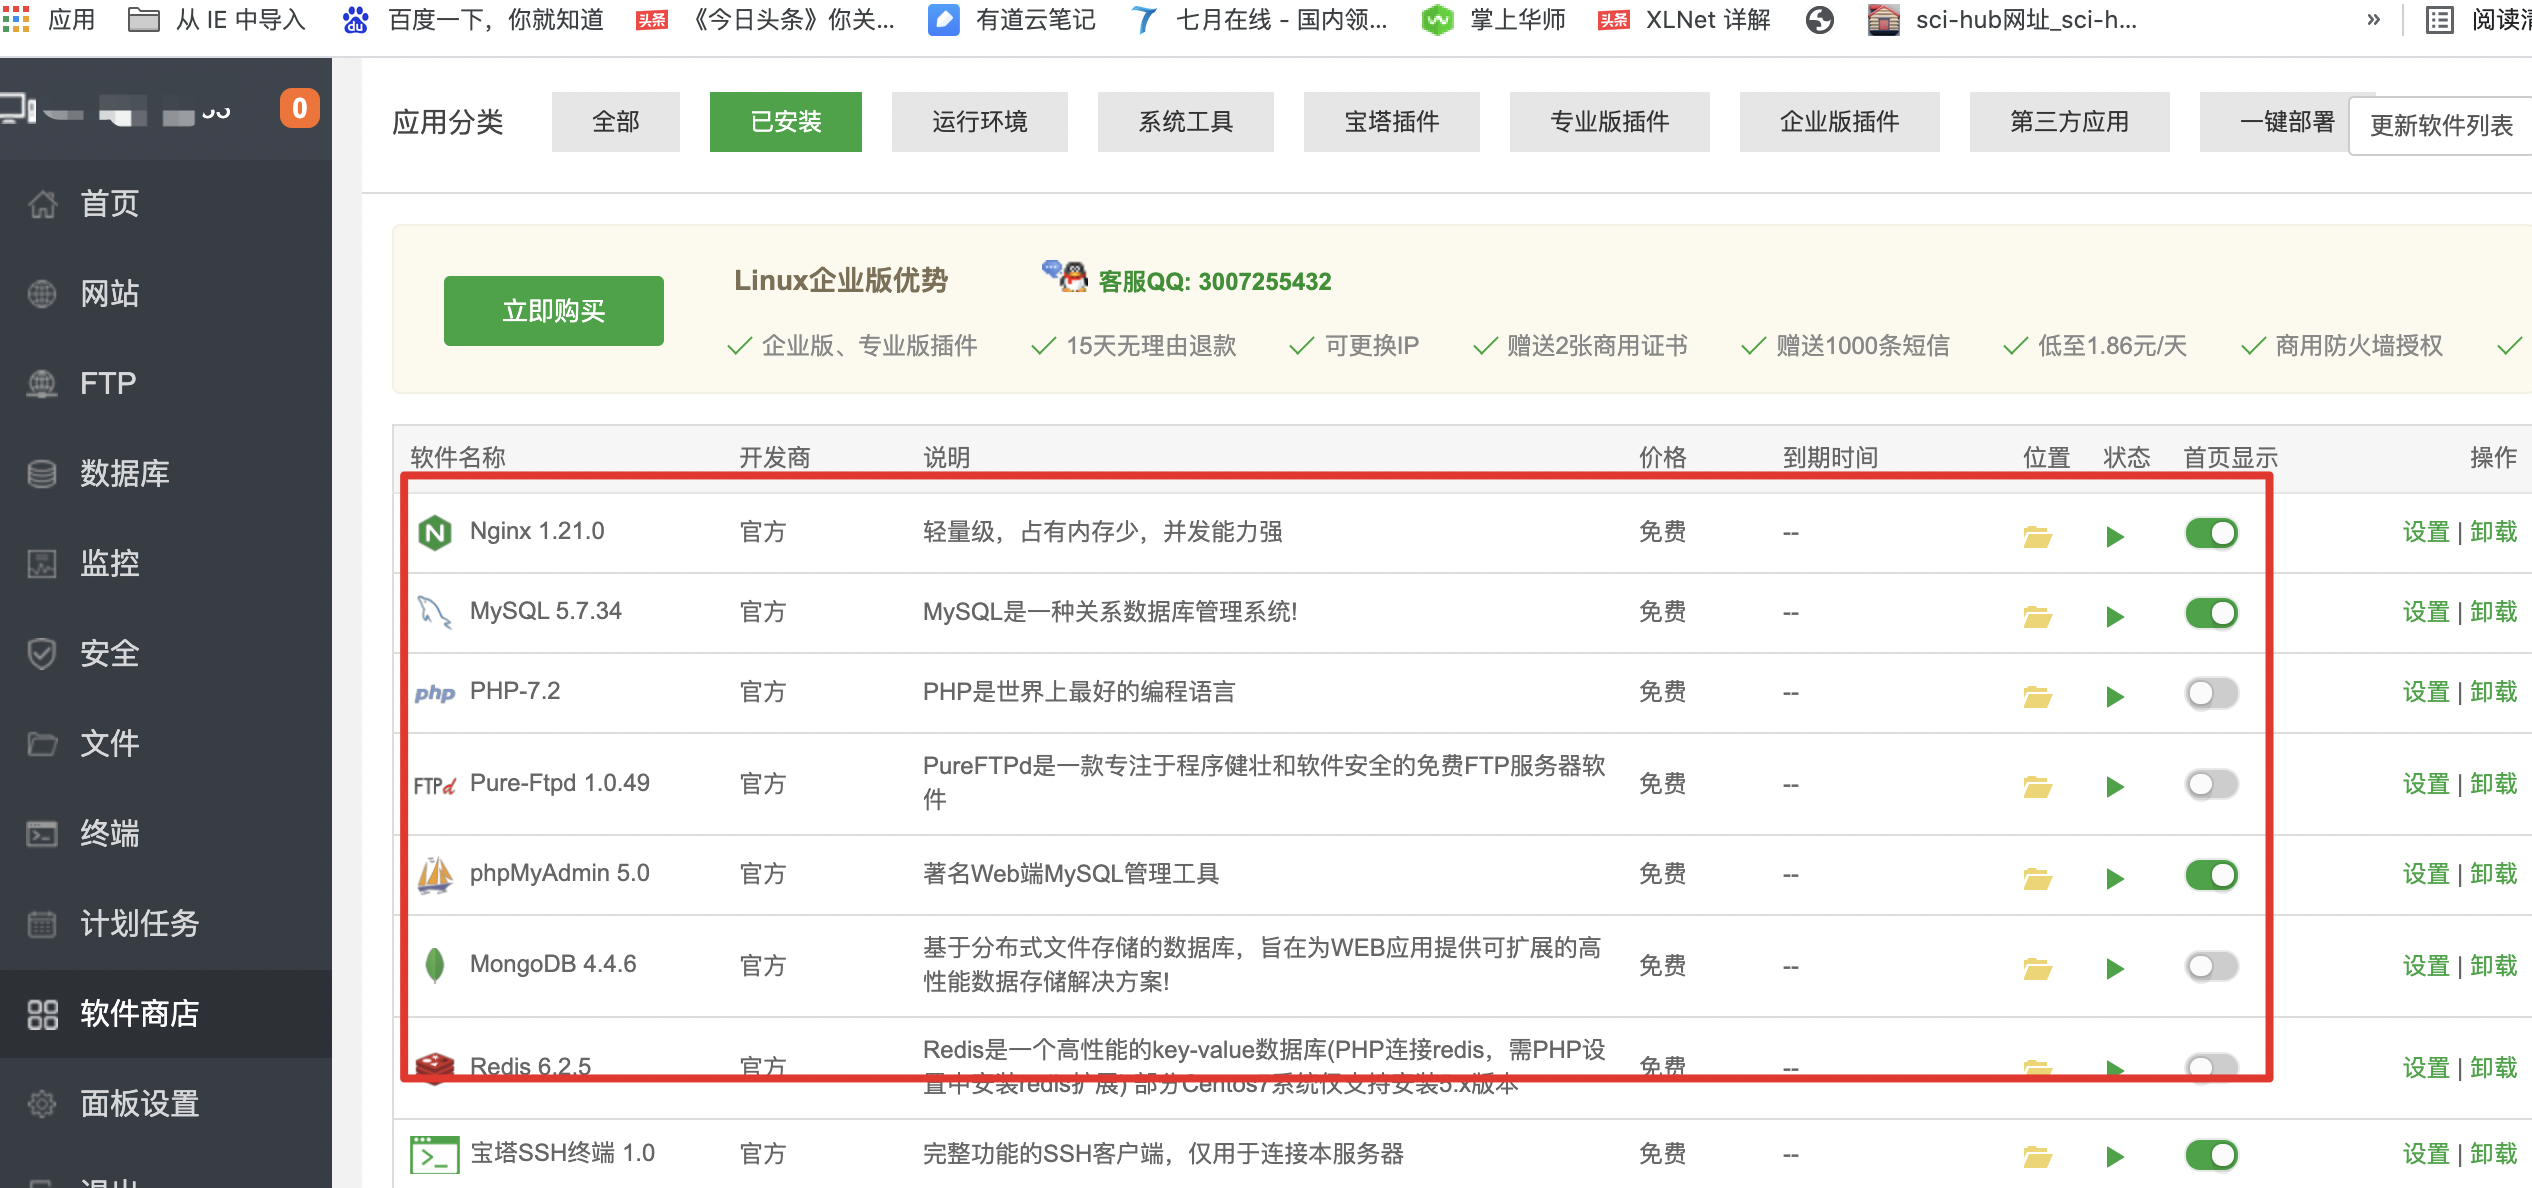
Task: Click the Nginx logo icon
Action: [434, 532]
